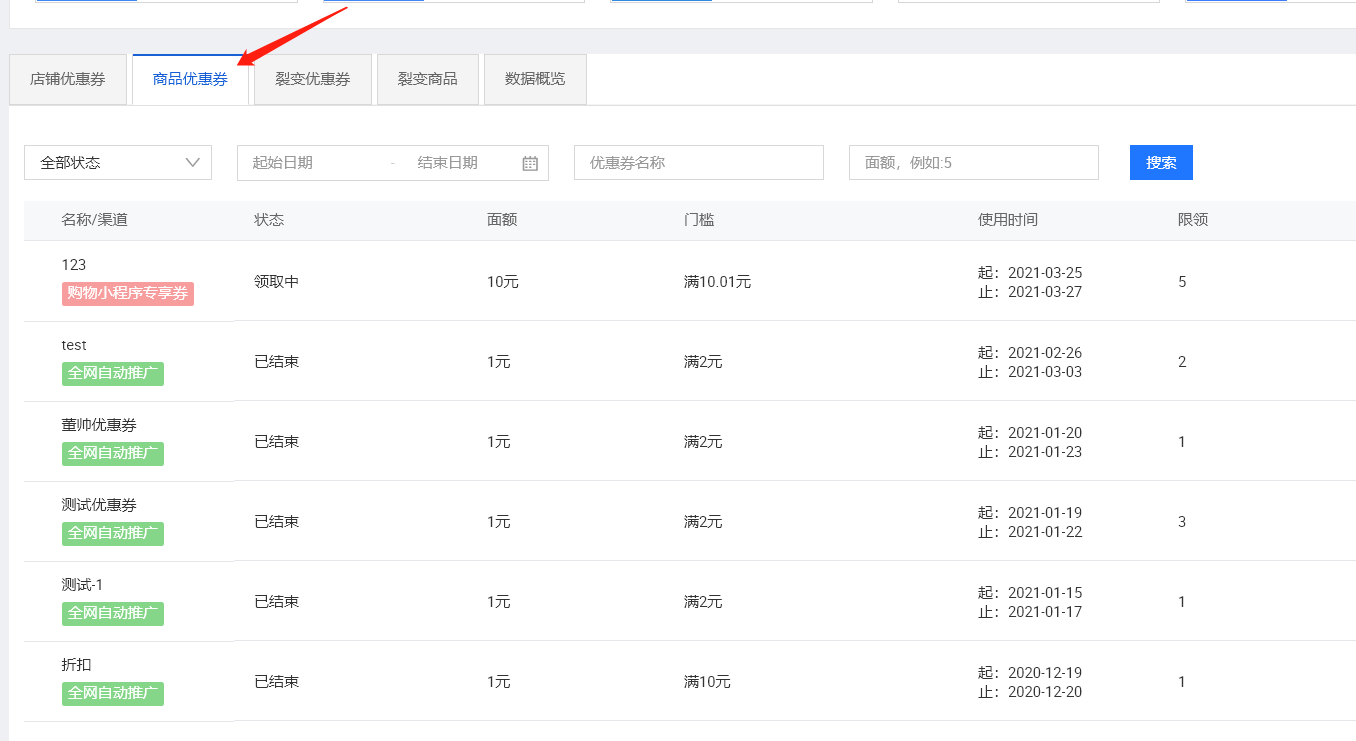Click start date 2021-01-20

coord(1045,433)
